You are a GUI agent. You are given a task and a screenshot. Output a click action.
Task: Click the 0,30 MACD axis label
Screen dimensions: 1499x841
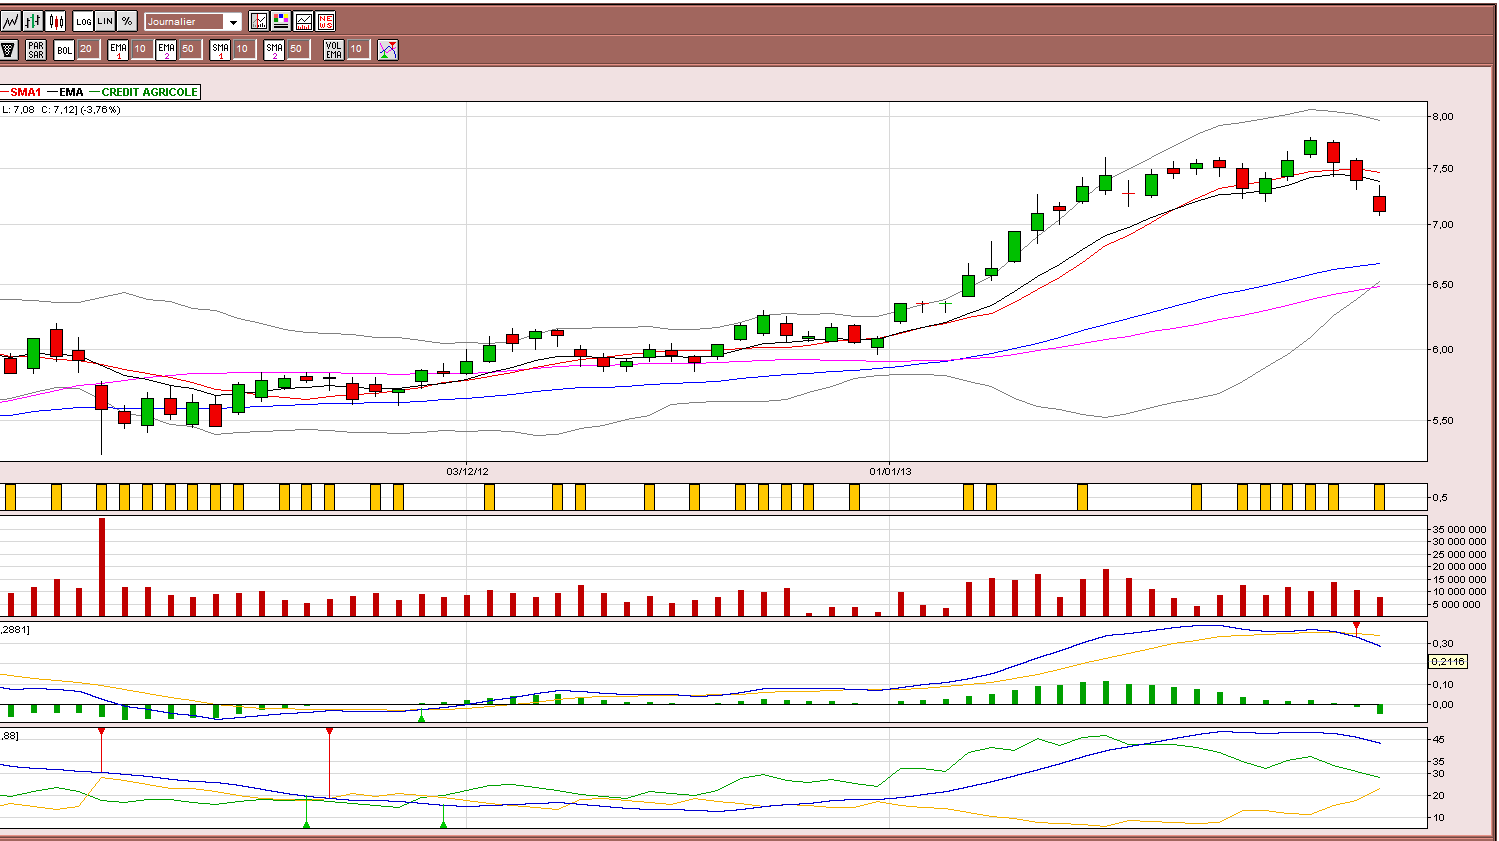point(1442,644)
